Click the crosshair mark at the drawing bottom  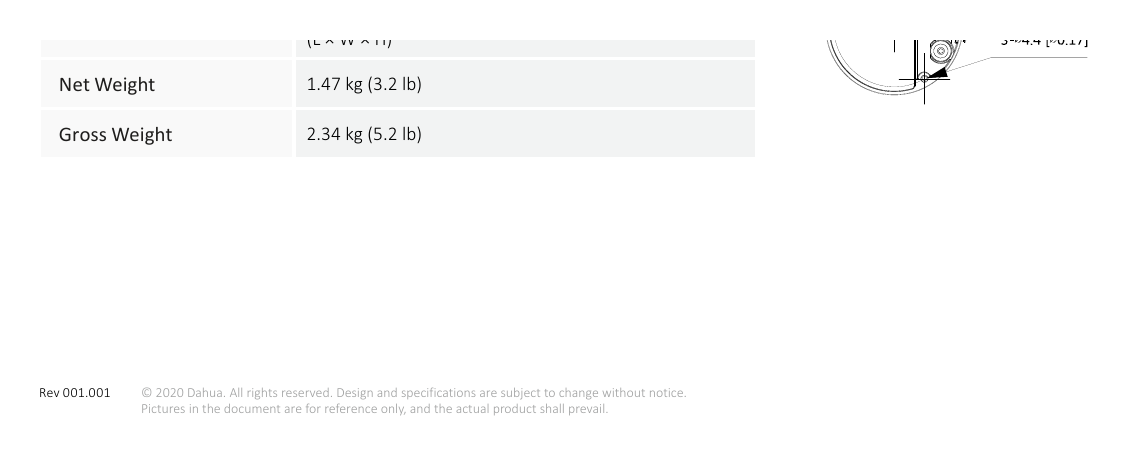(924, 79)
